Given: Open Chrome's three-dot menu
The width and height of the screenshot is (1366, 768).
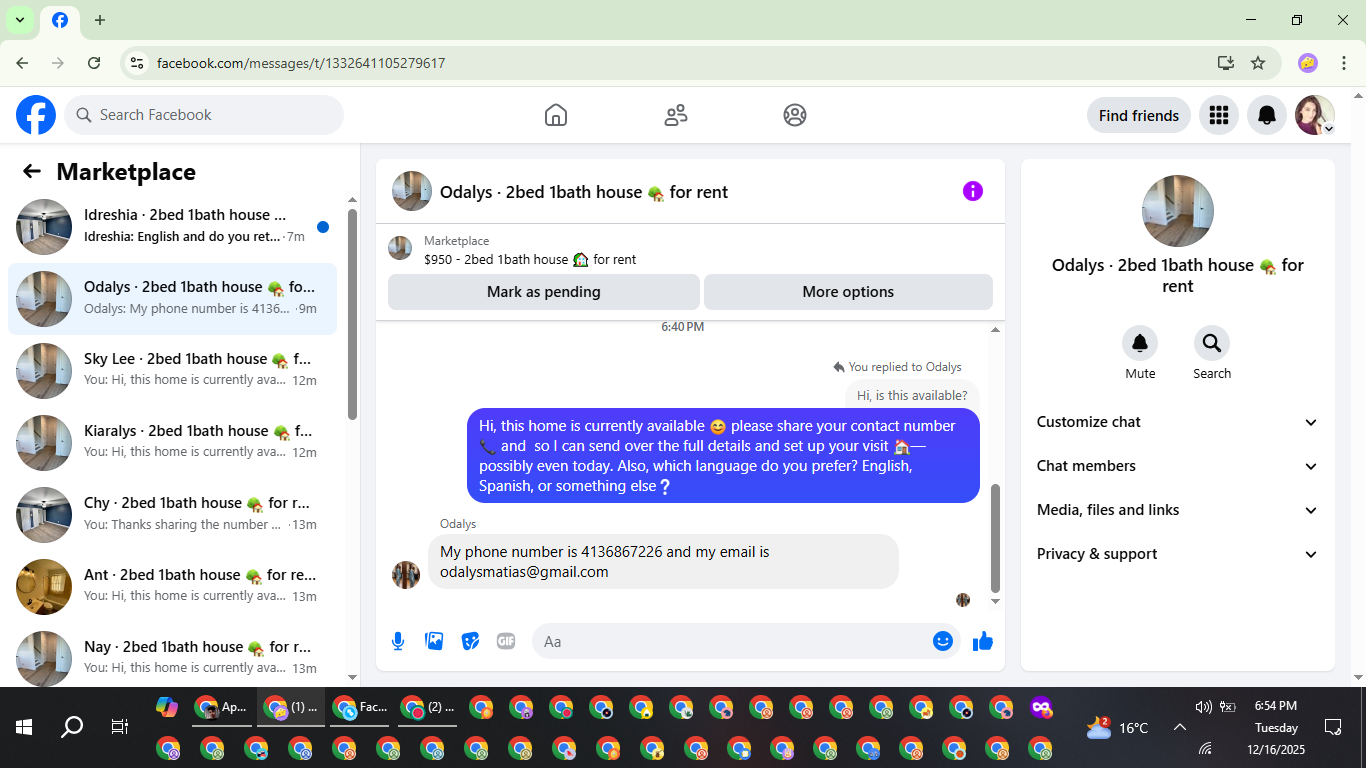Looking at the screenshot, I should [1344, 63].
